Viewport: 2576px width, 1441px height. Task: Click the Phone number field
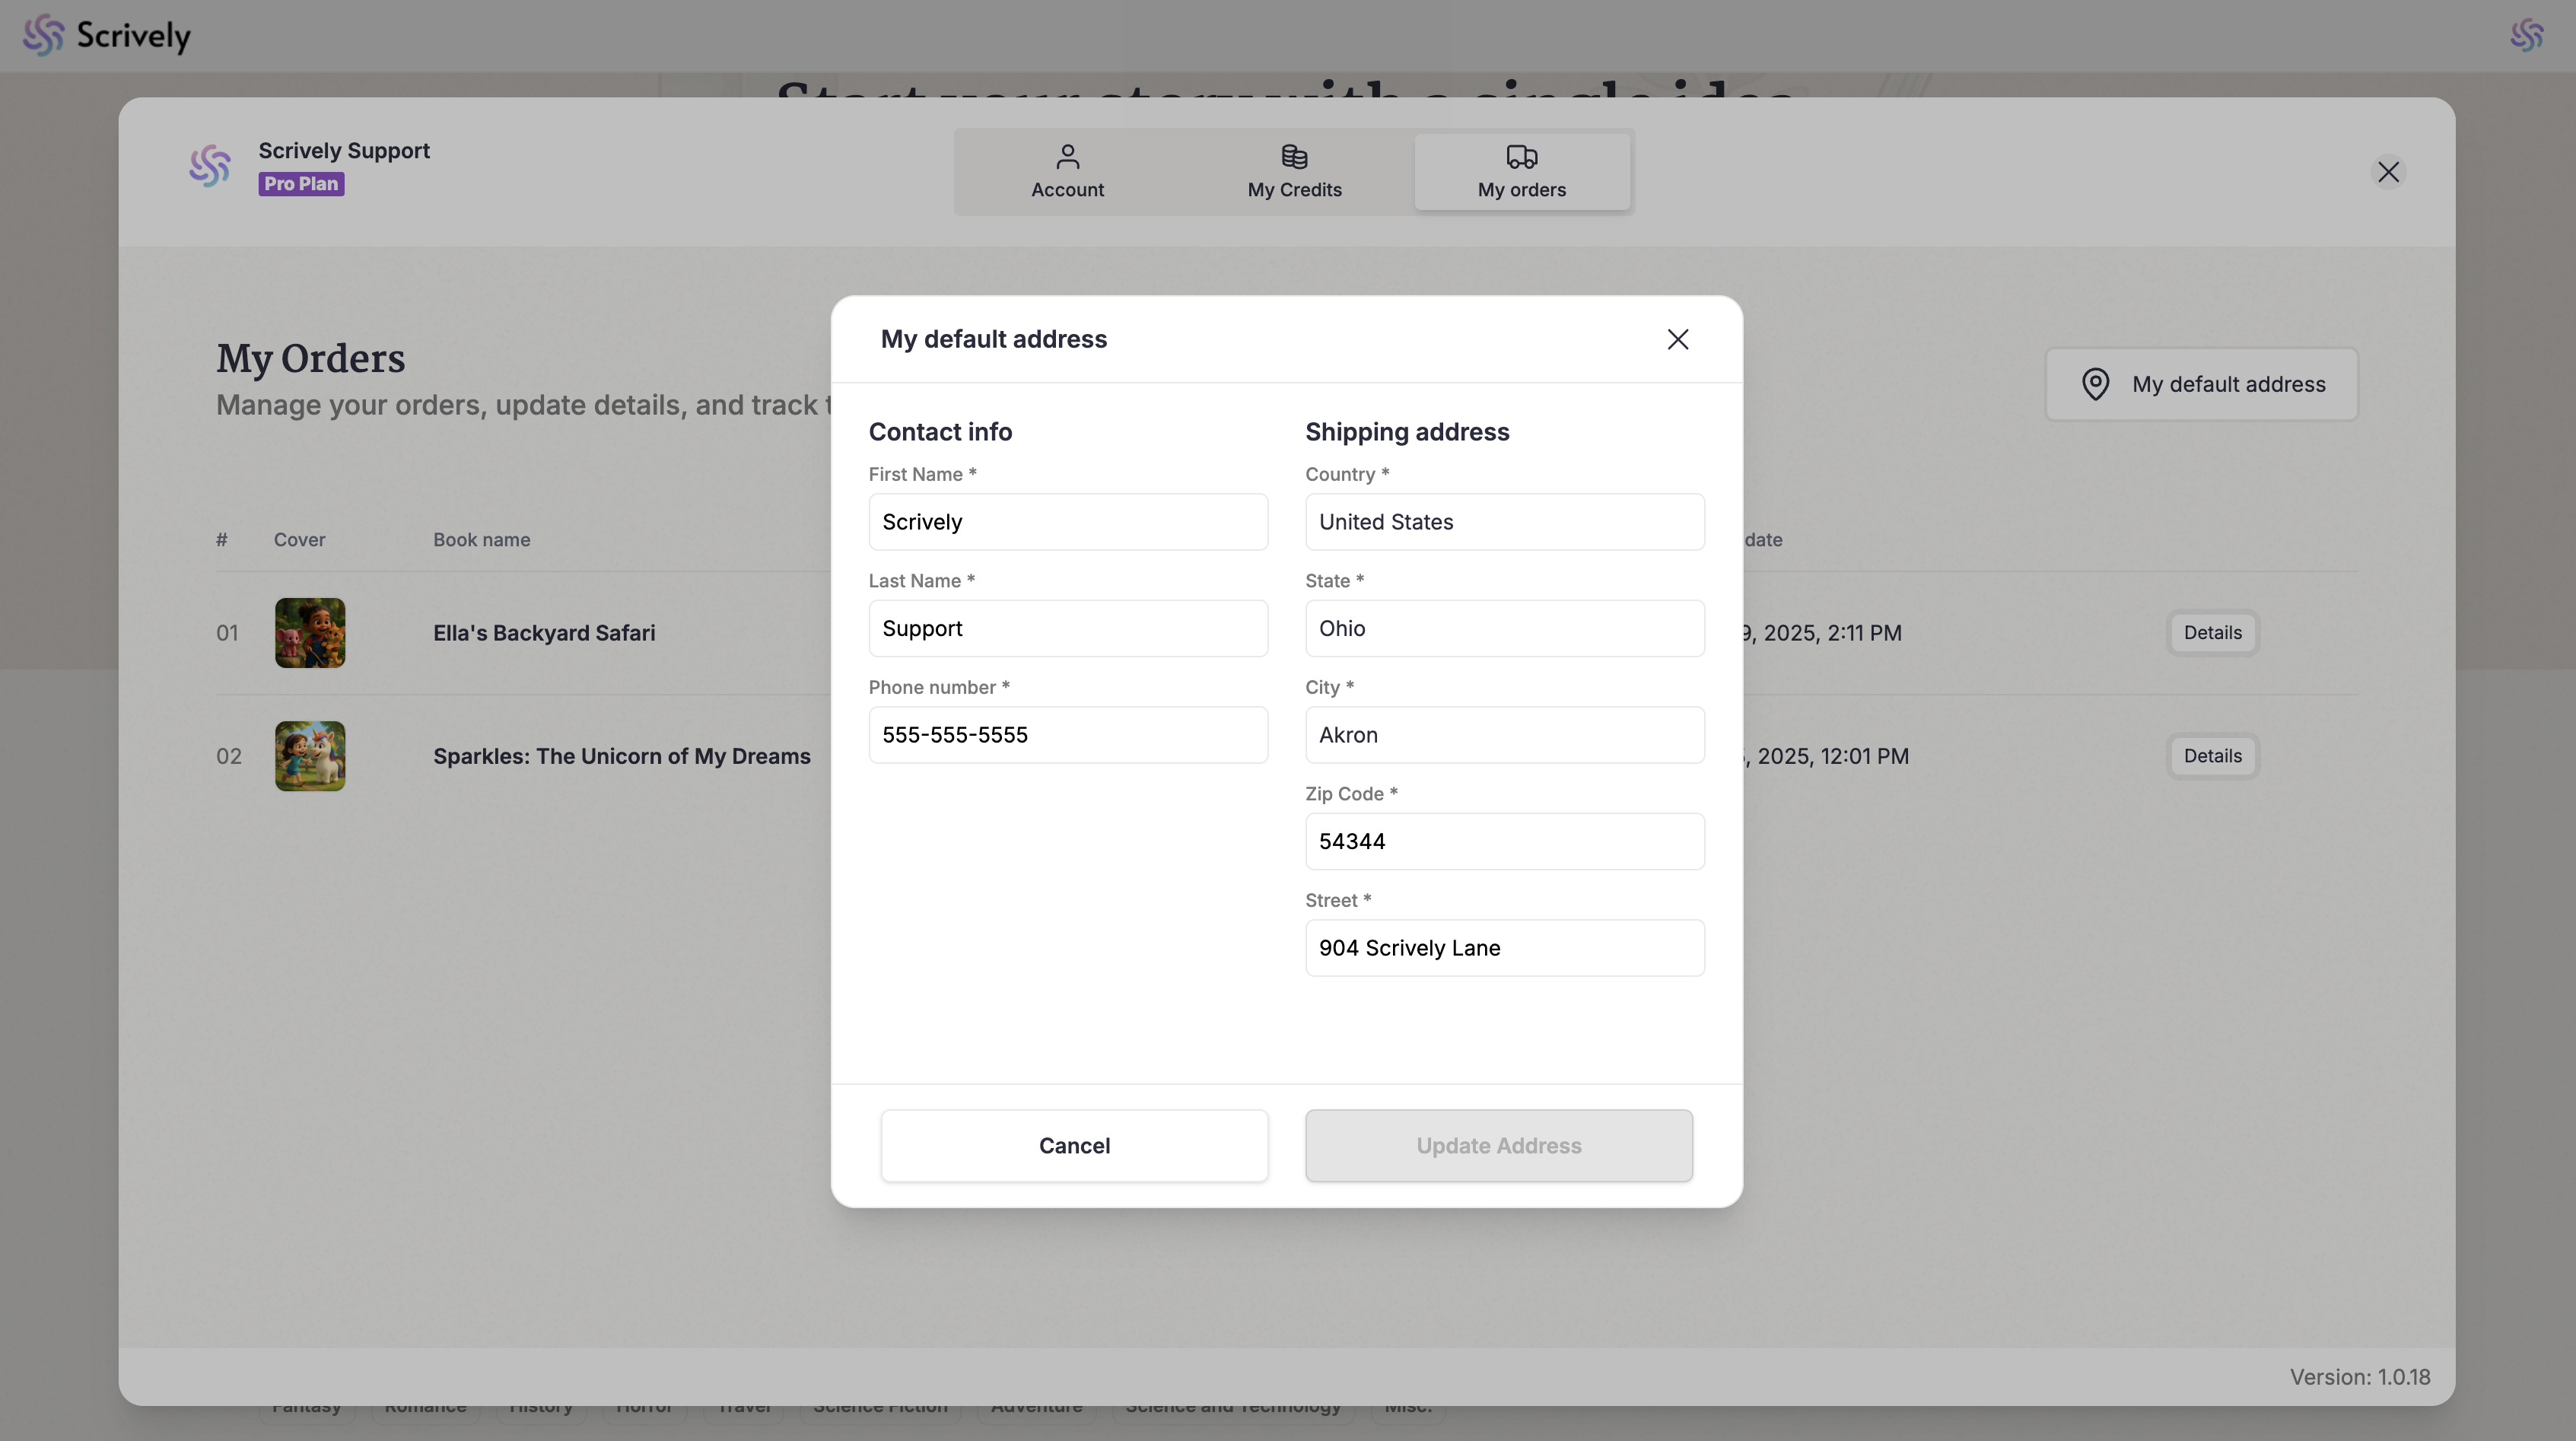coord(1067,735)
